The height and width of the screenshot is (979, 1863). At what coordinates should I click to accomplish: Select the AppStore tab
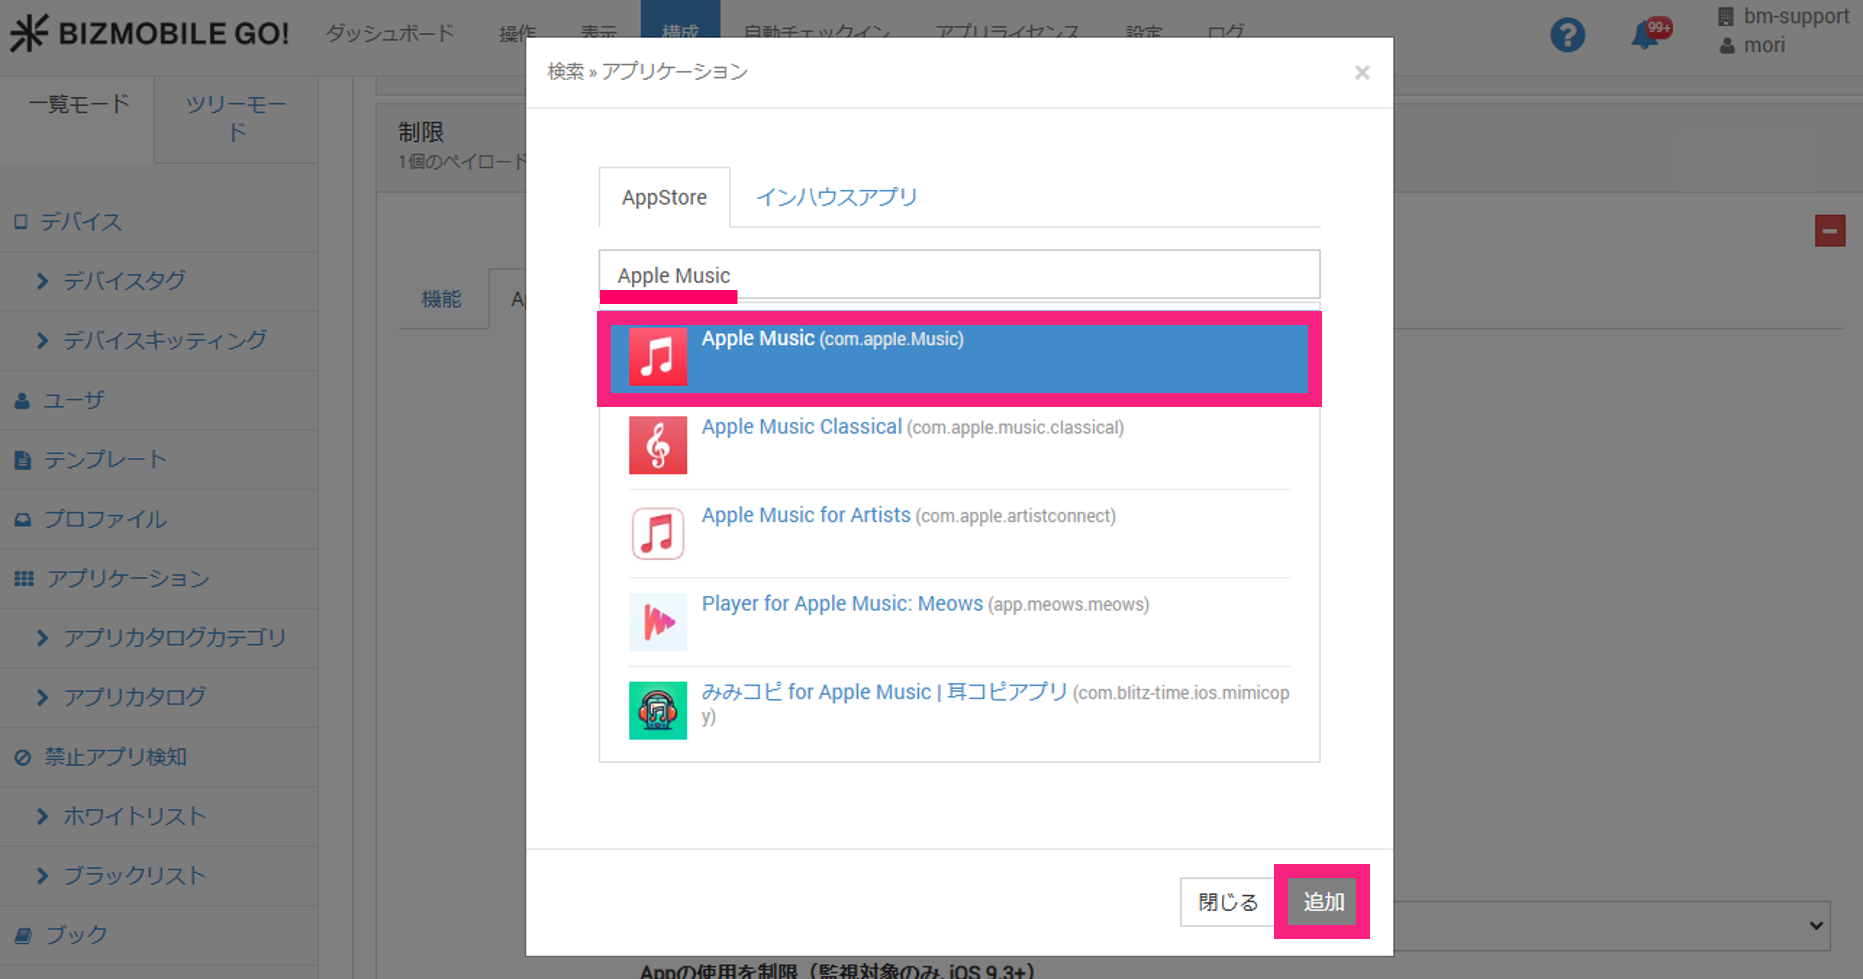coord(664,198)
